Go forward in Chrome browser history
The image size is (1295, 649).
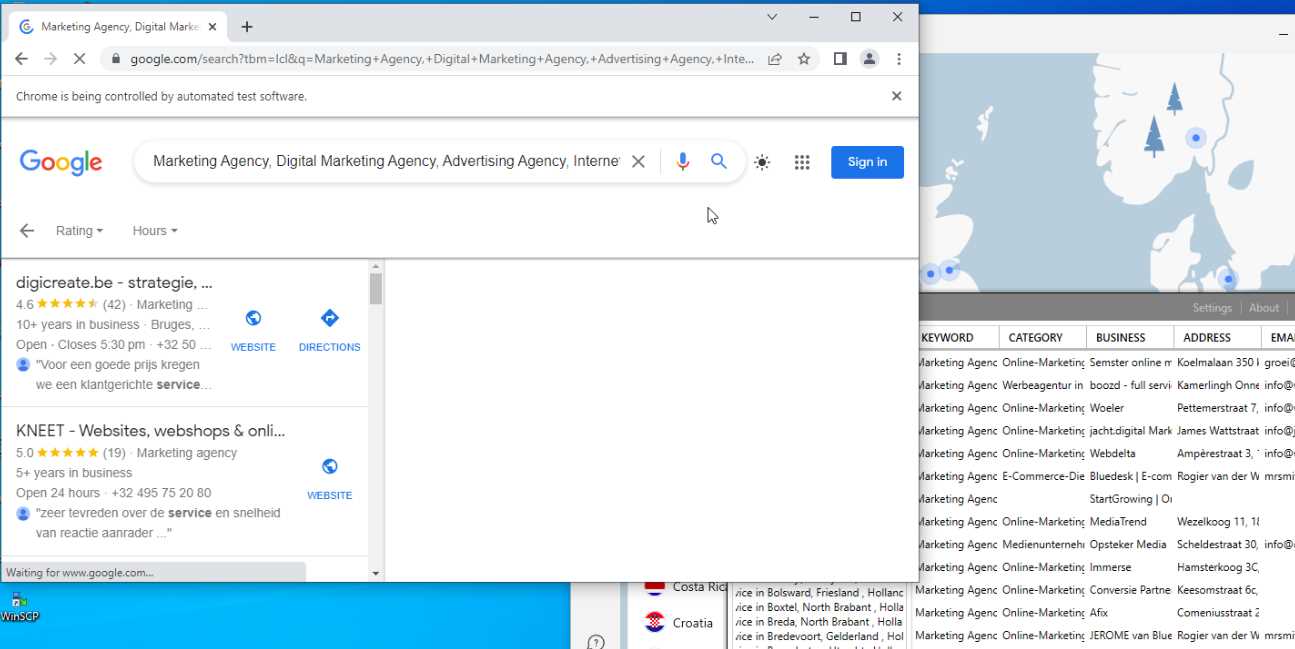50,59
